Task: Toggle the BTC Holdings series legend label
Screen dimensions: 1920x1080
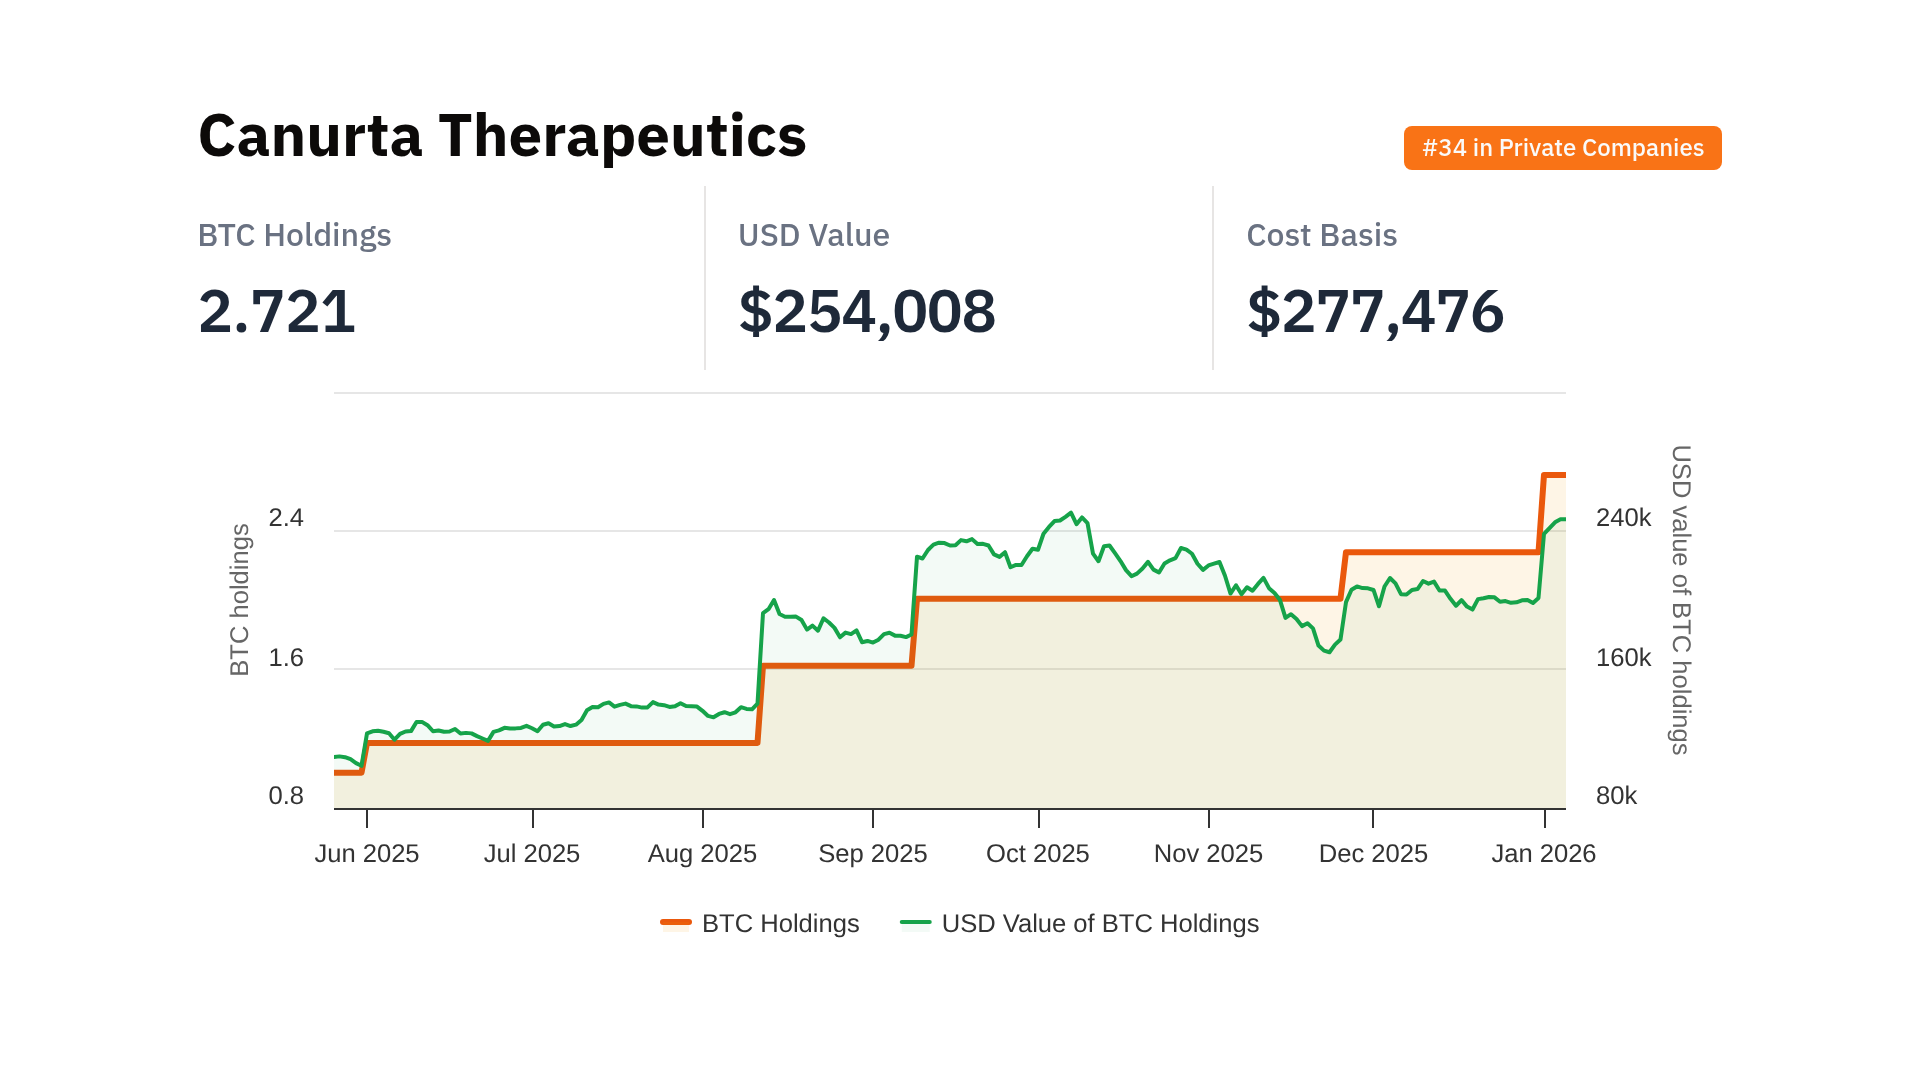Action: 780,923
